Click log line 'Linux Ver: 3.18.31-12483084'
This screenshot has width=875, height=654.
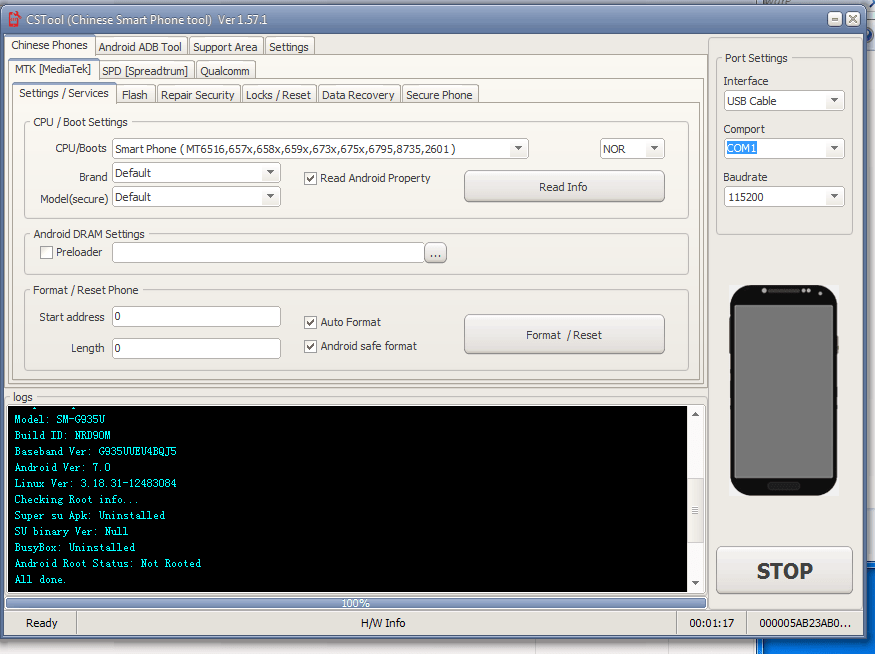click(95, 483)
